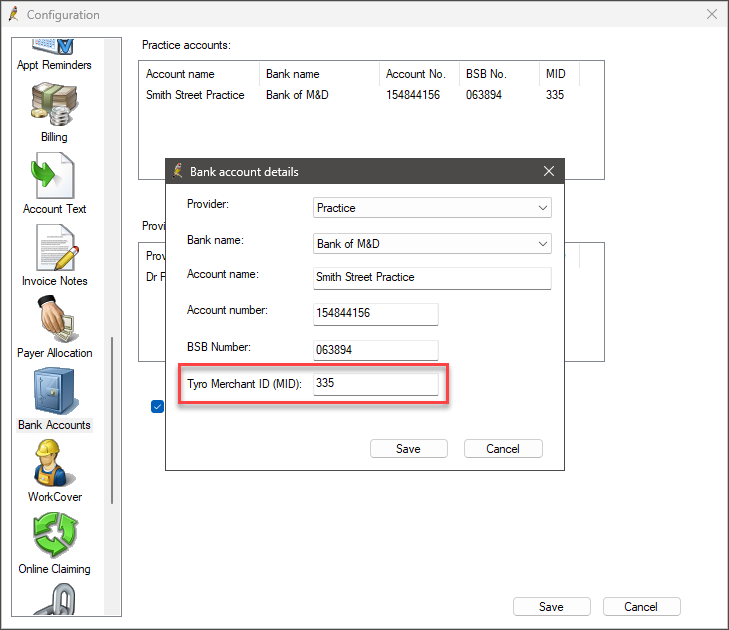Select the 154844156 account number cell
The image size is (729, 630).
tap(413, 95)
